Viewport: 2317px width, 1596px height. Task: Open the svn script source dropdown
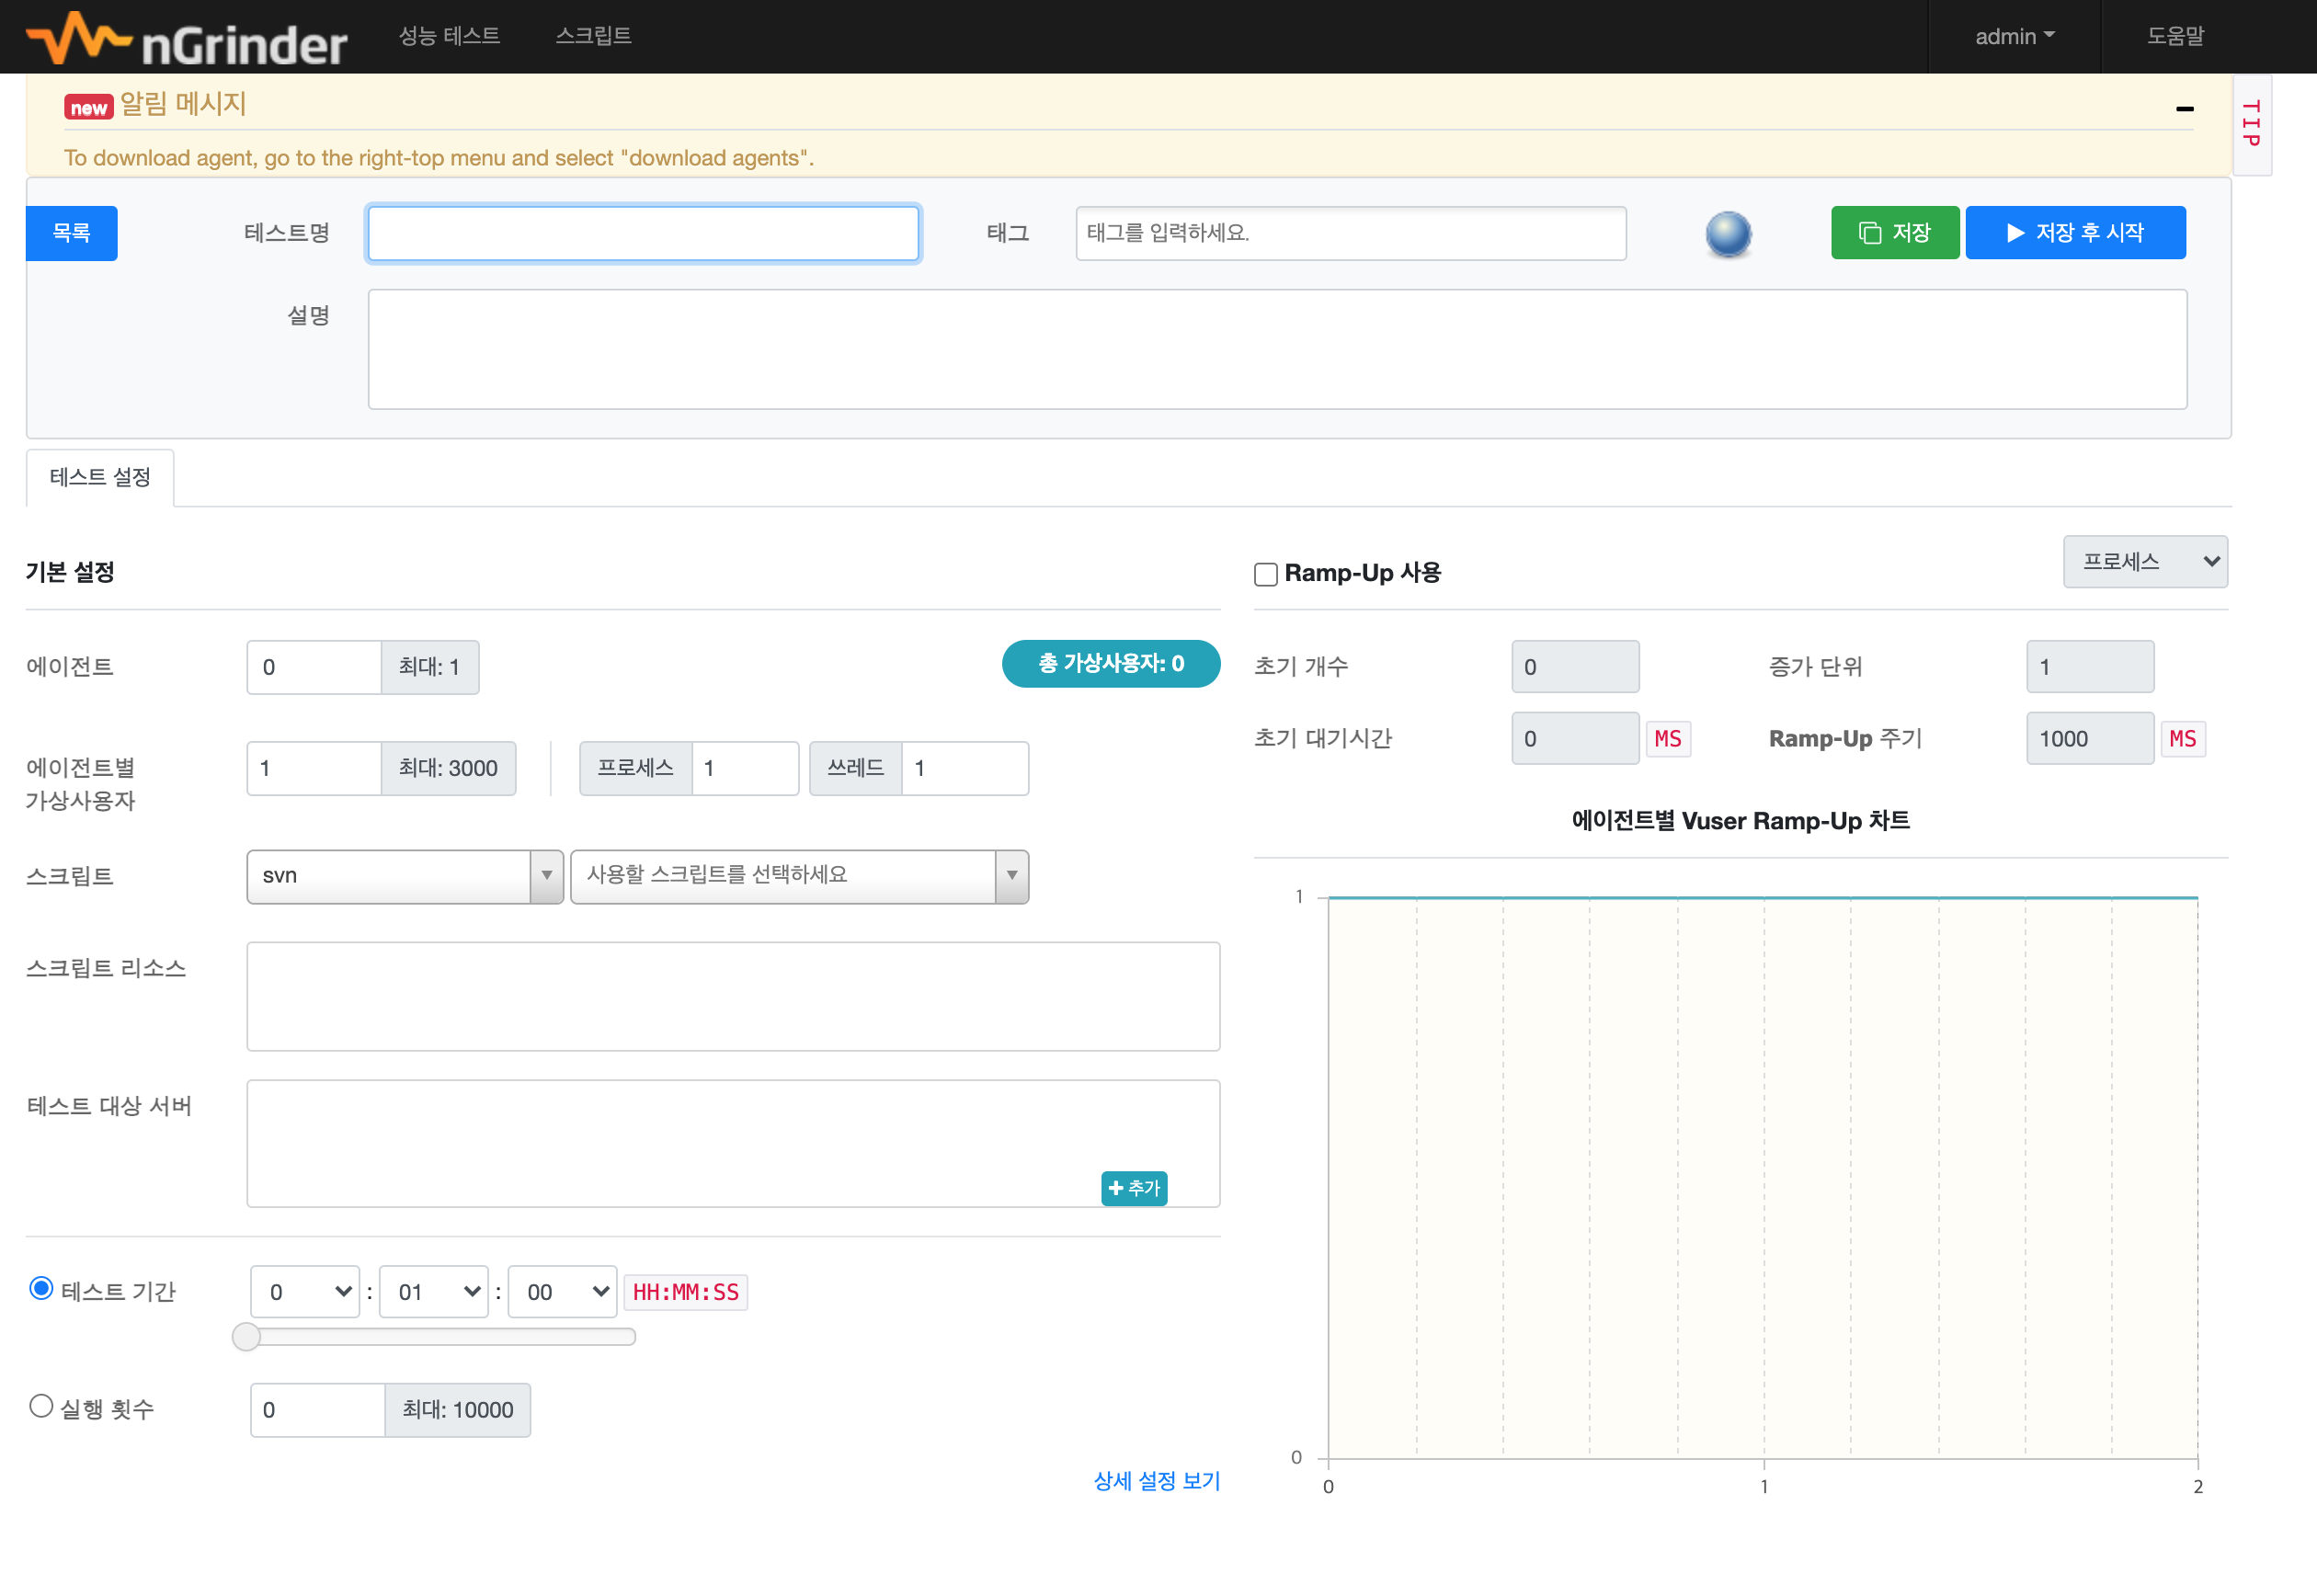point(404,876)
